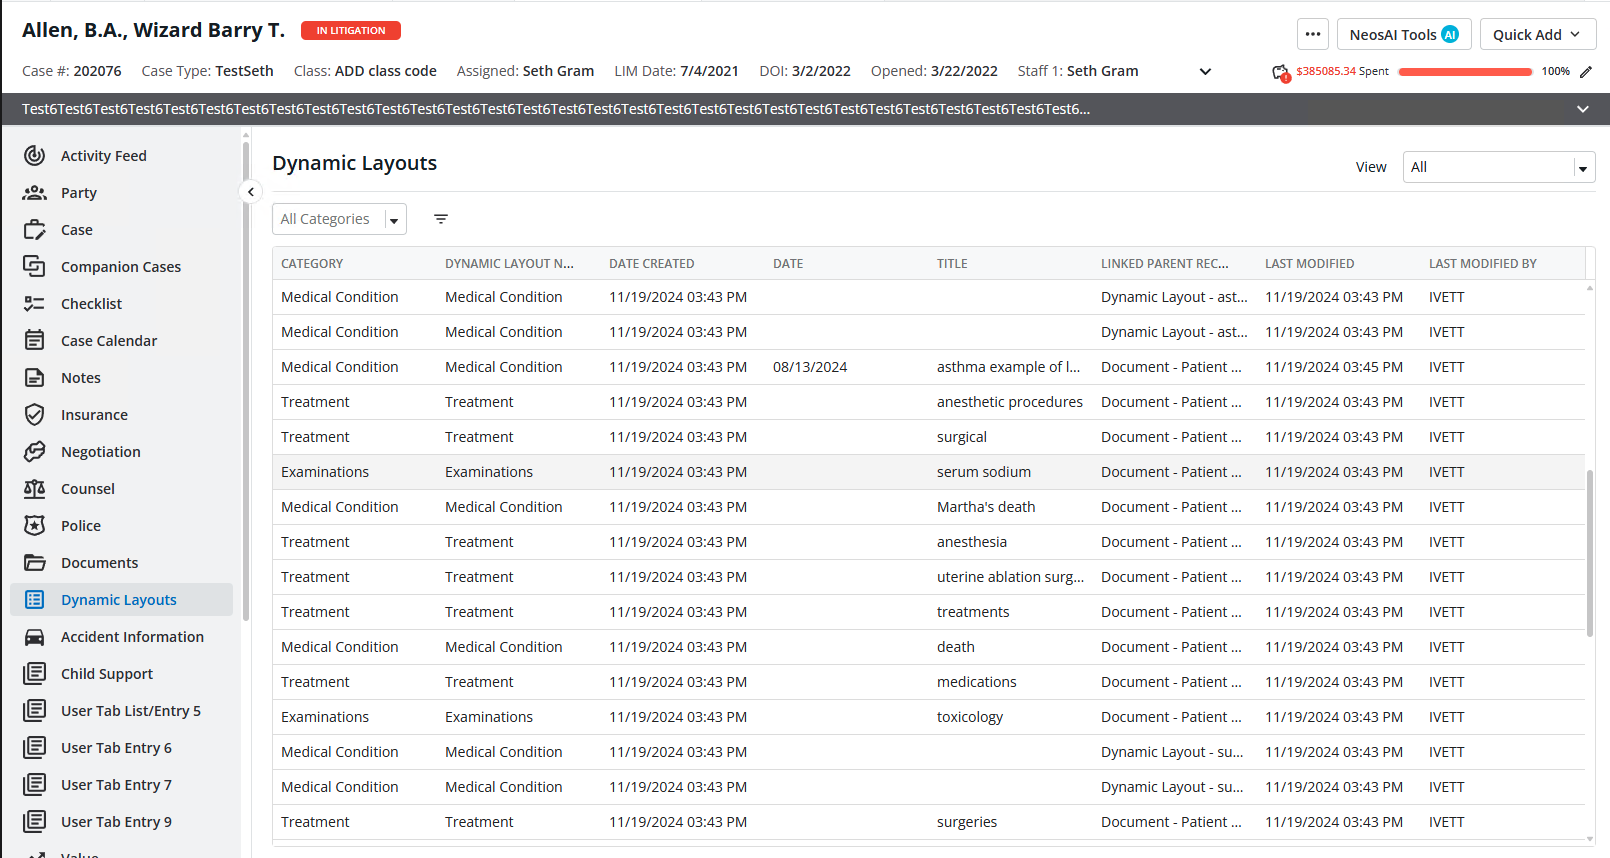Click the Insurance shield icon

[x=35, y=414]
